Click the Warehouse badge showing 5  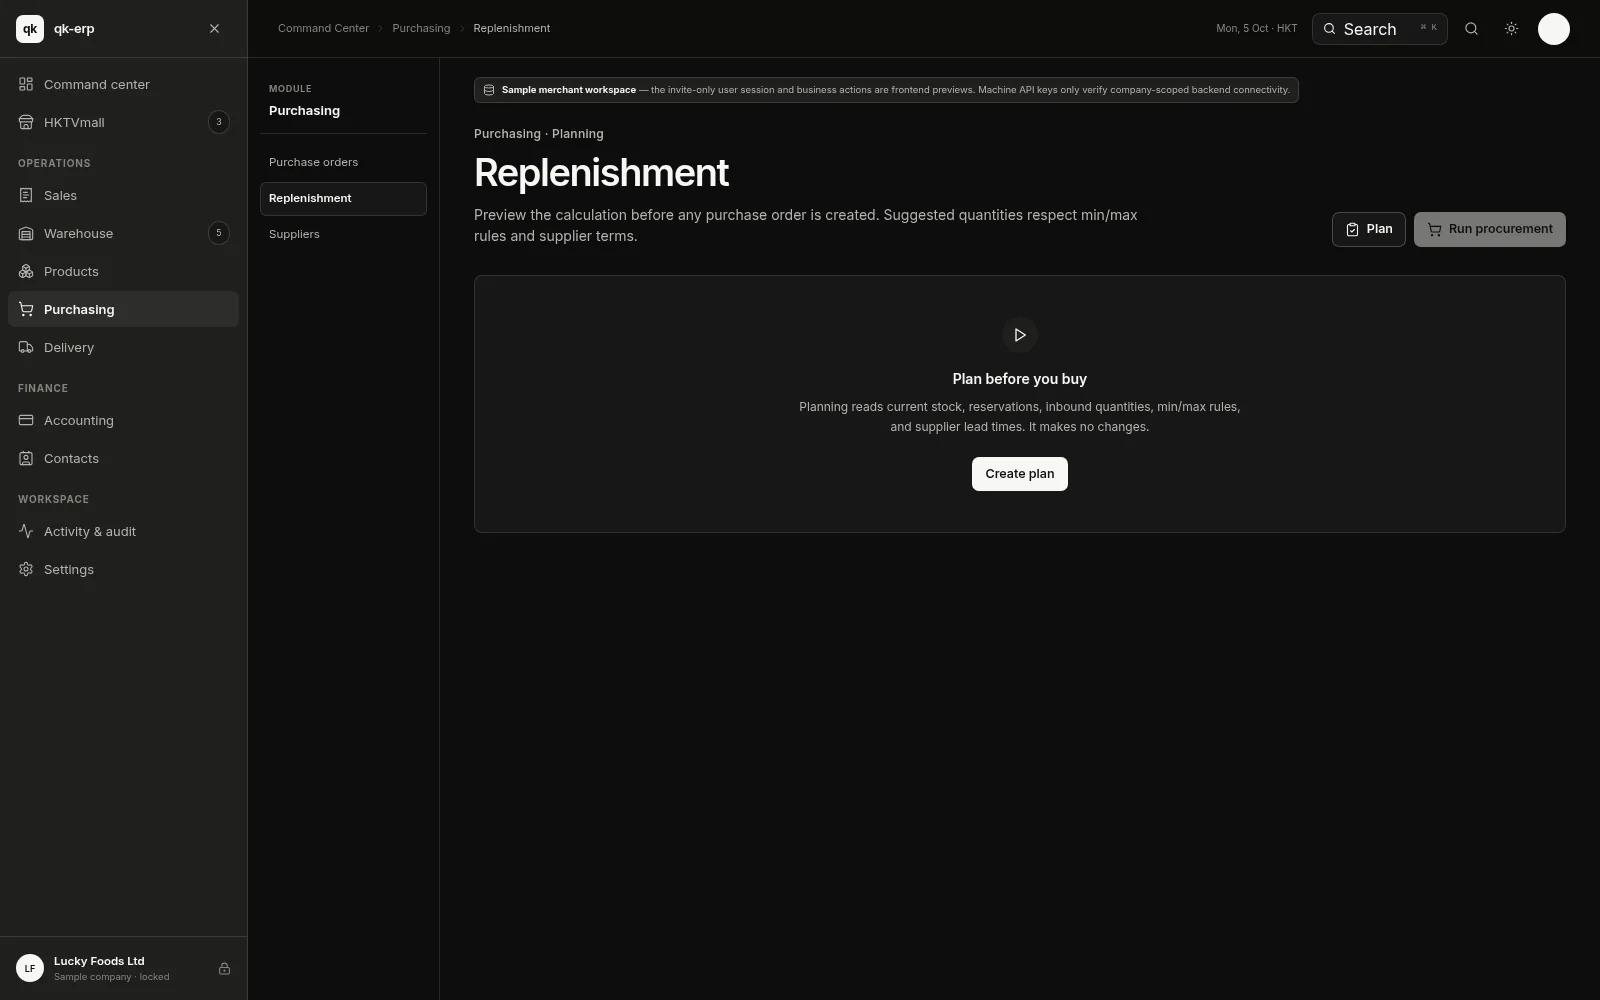[x=219, y=233]
